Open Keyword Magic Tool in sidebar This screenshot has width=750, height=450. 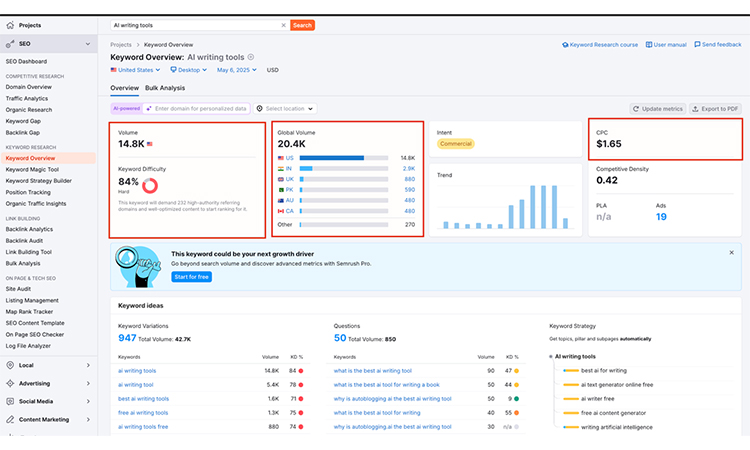tap(32, 169)
